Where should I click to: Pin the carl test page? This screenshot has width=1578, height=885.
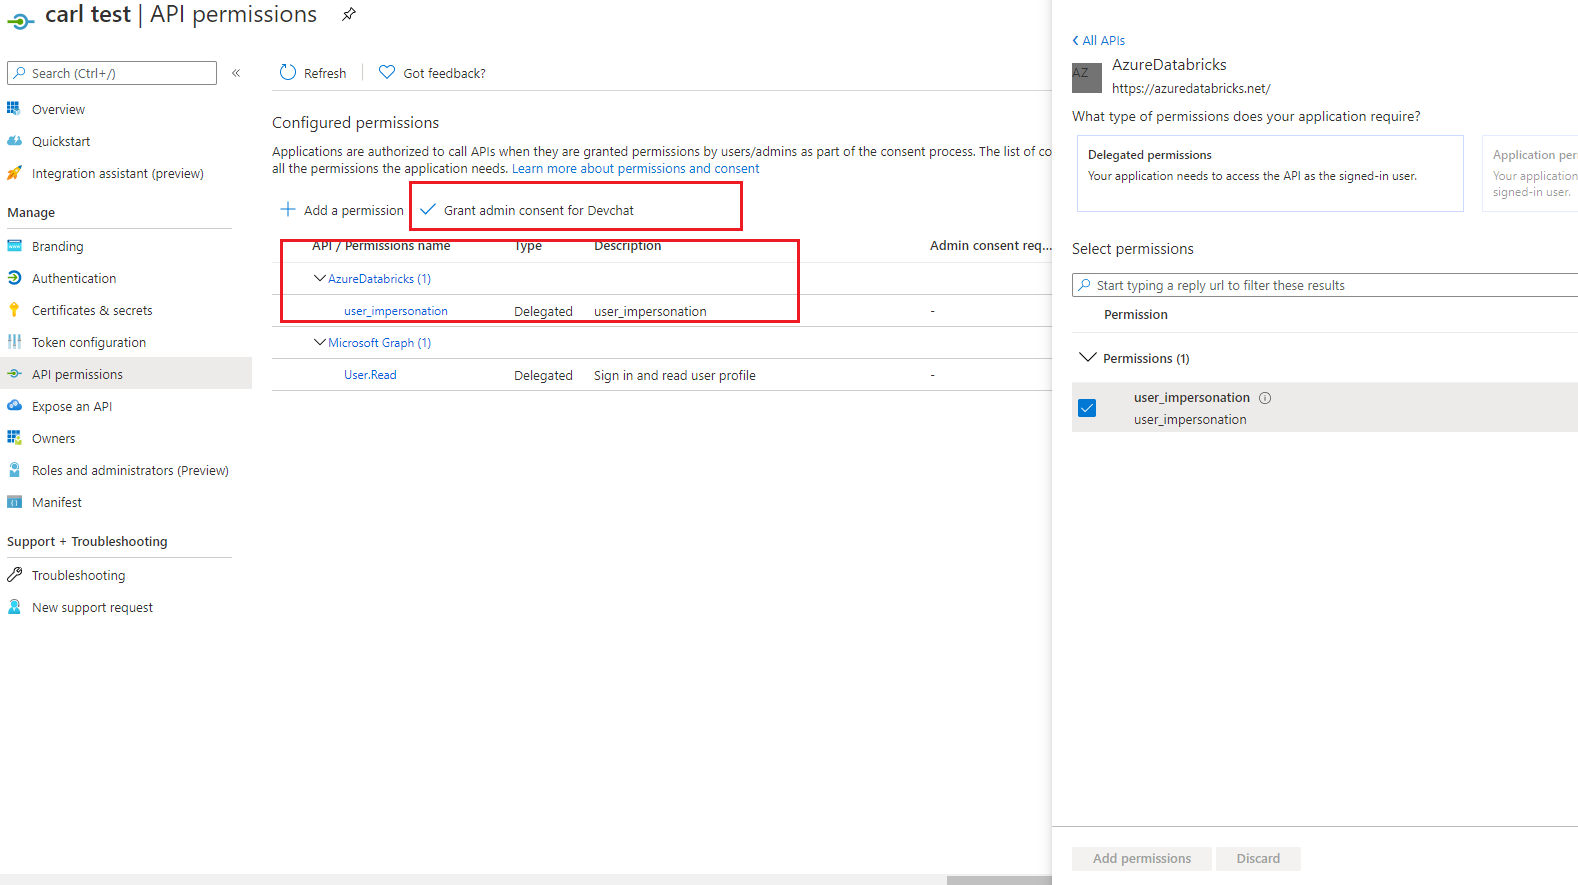(349, 14)
